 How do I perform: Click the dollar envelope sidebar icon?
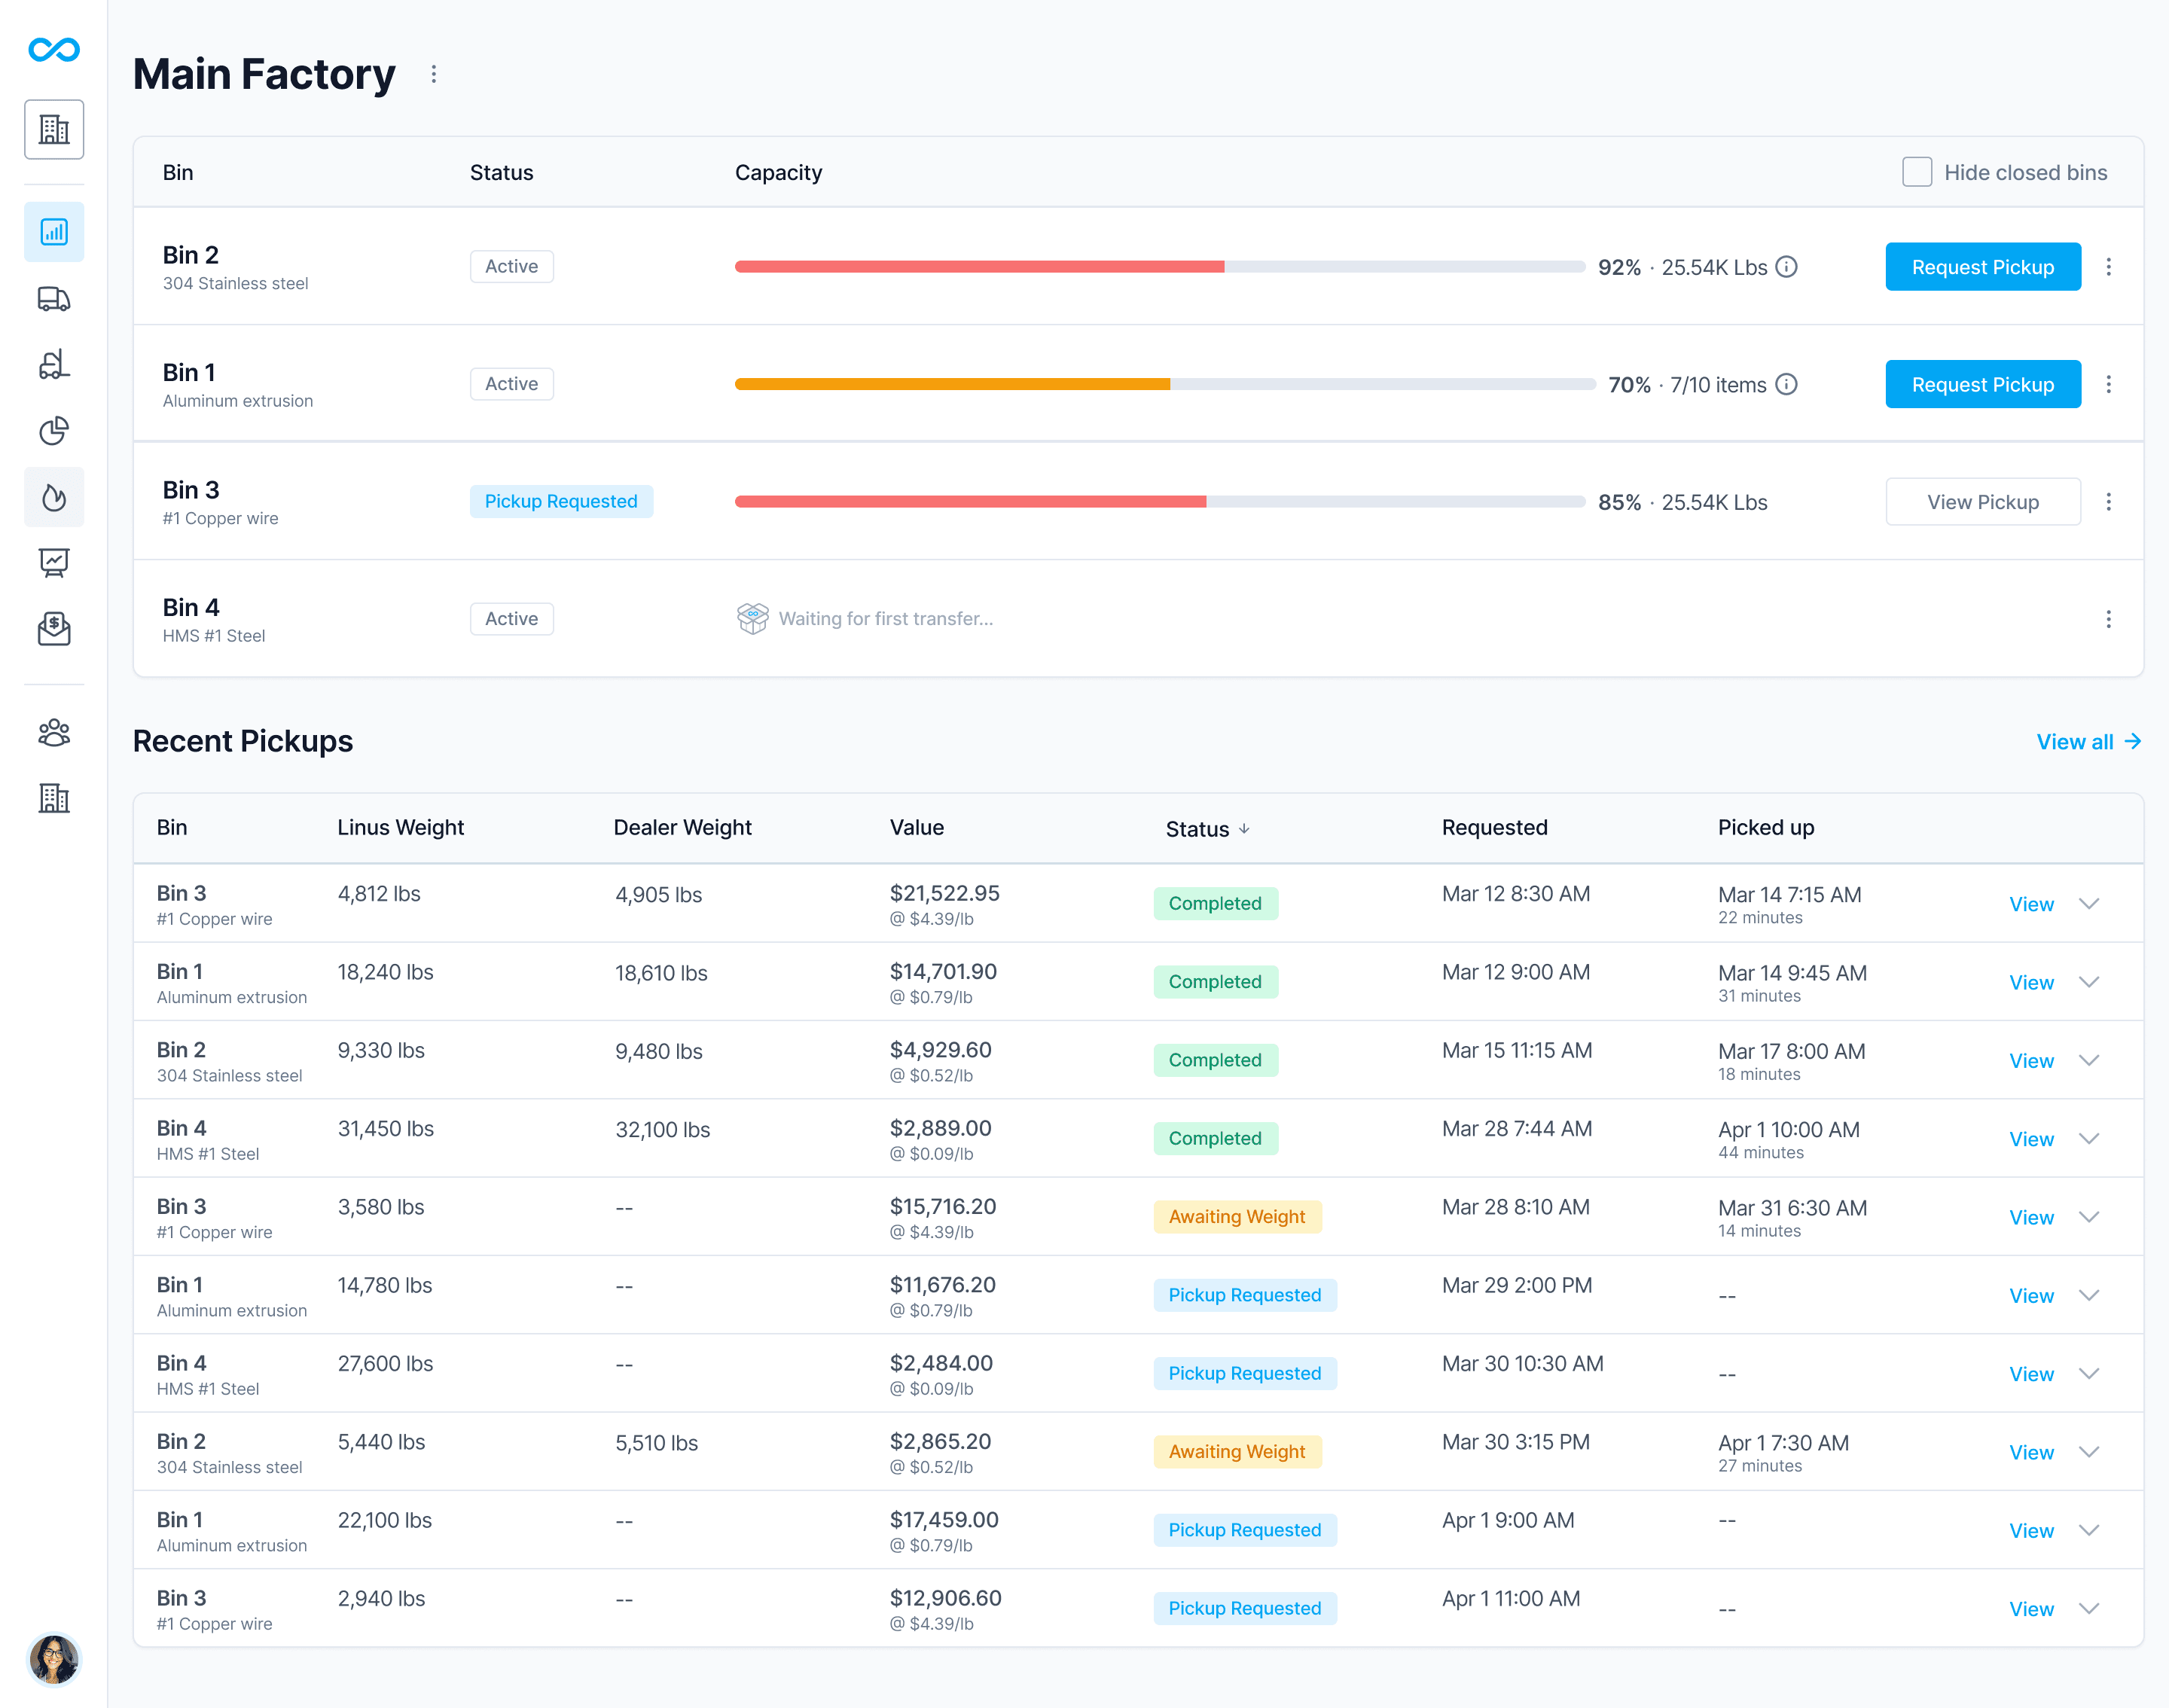coord(54,628)
